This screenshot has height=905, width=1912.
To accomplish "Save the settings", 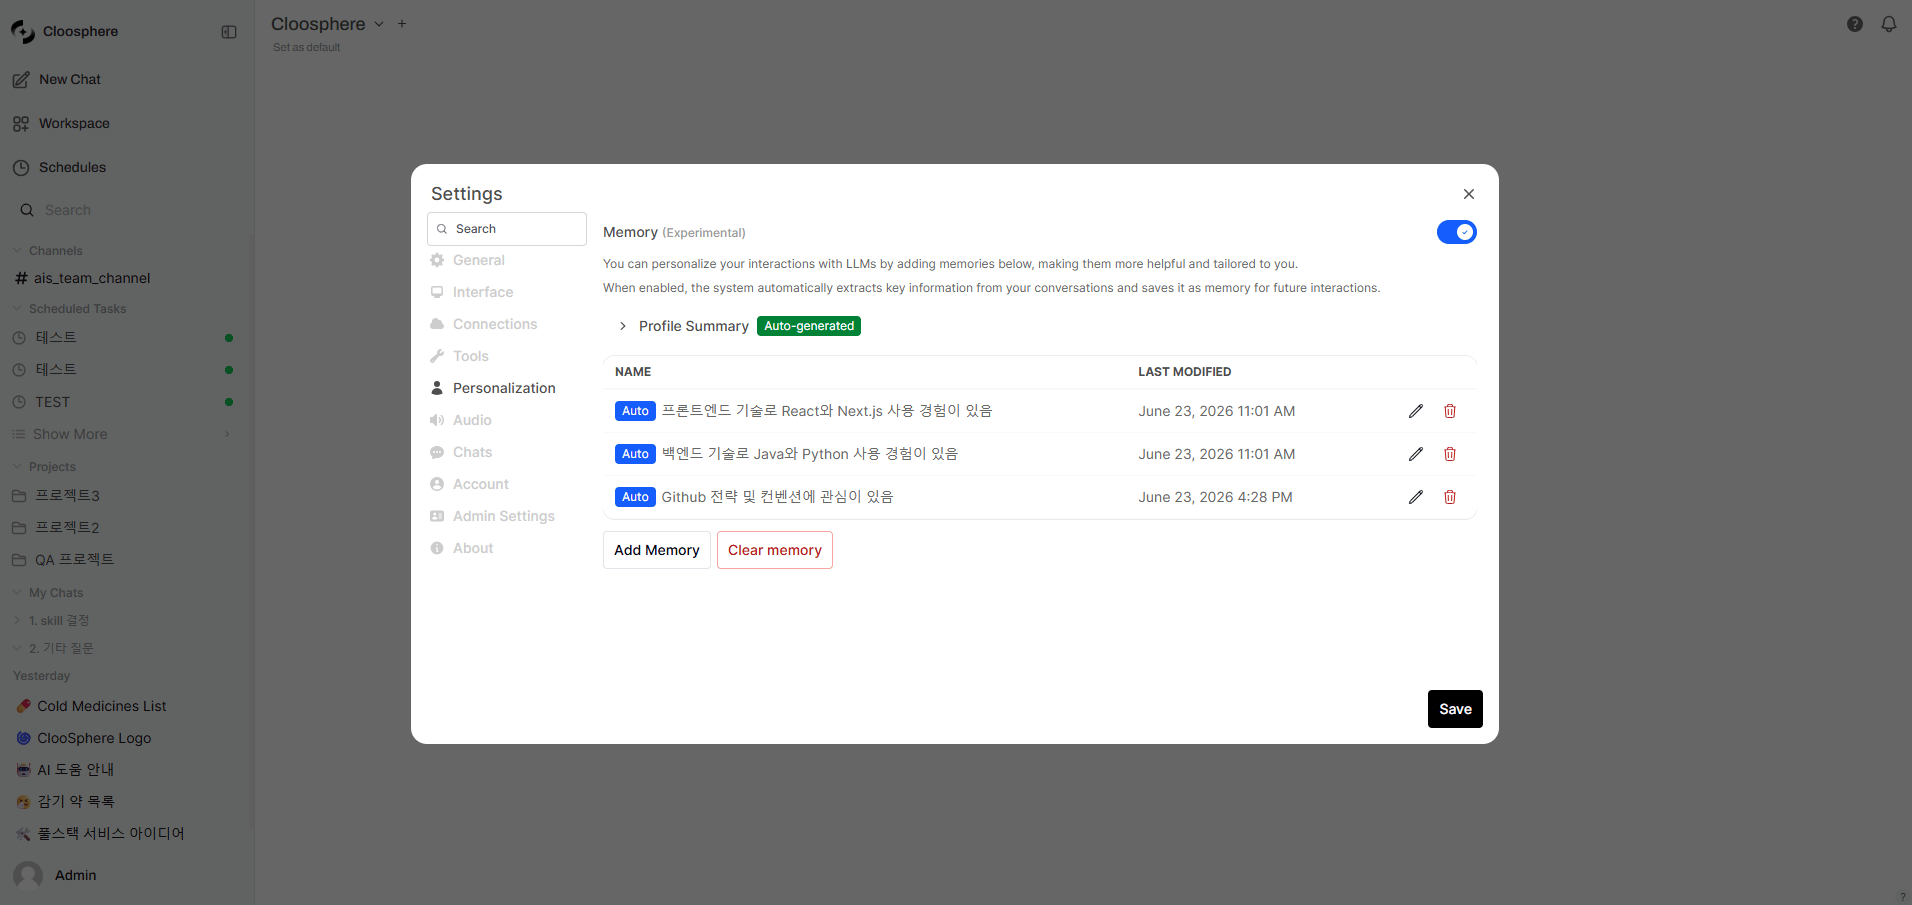I will (1455, 709).
